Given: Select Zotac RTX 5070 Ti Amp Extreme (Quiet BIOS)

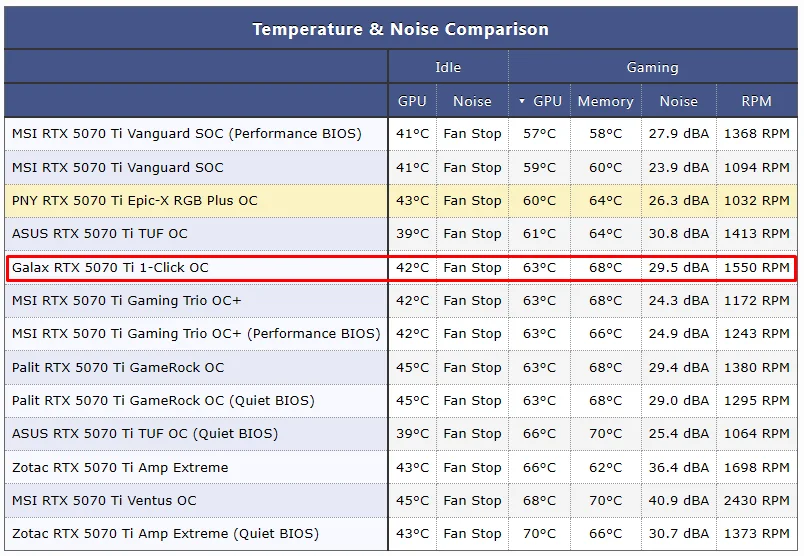Looking at the screenshot, I should (165, 534).
